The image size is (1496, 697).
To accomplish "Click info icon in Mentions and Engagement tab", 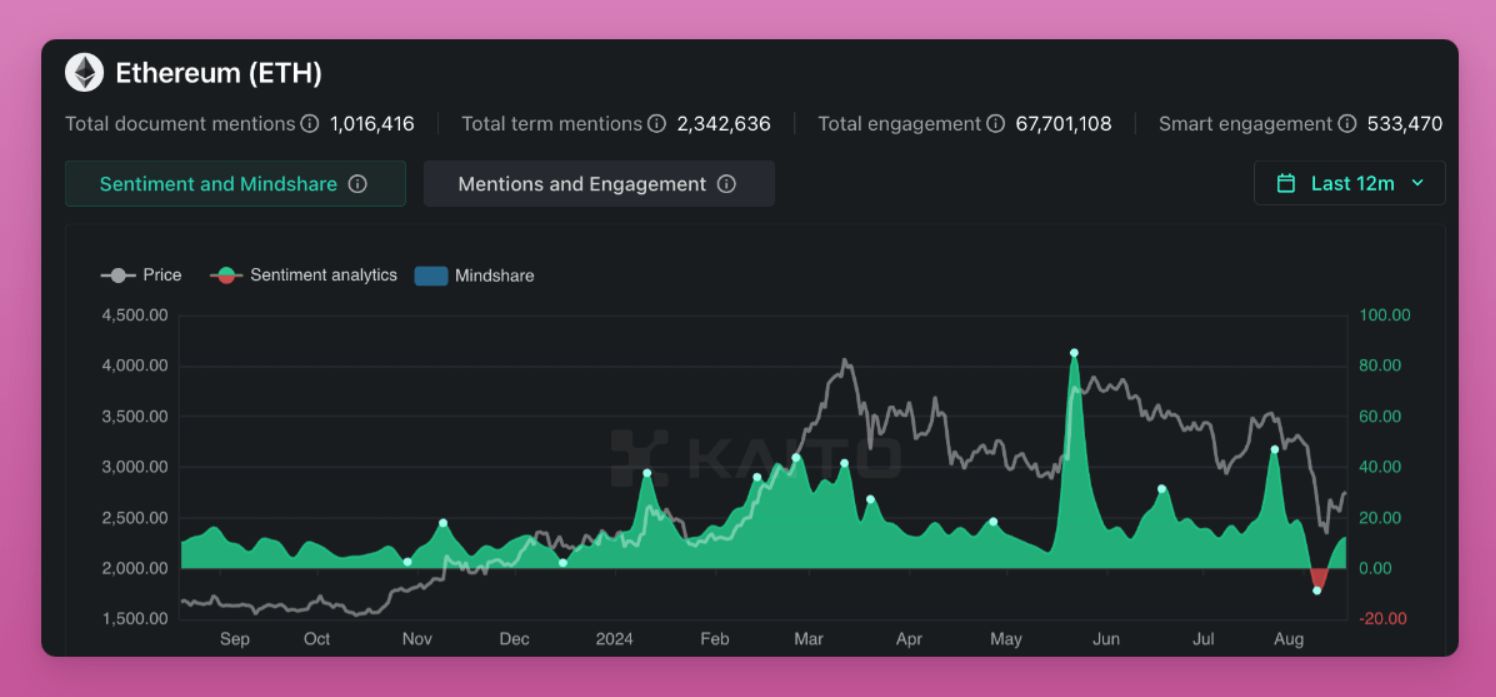I will coord(727,184).
